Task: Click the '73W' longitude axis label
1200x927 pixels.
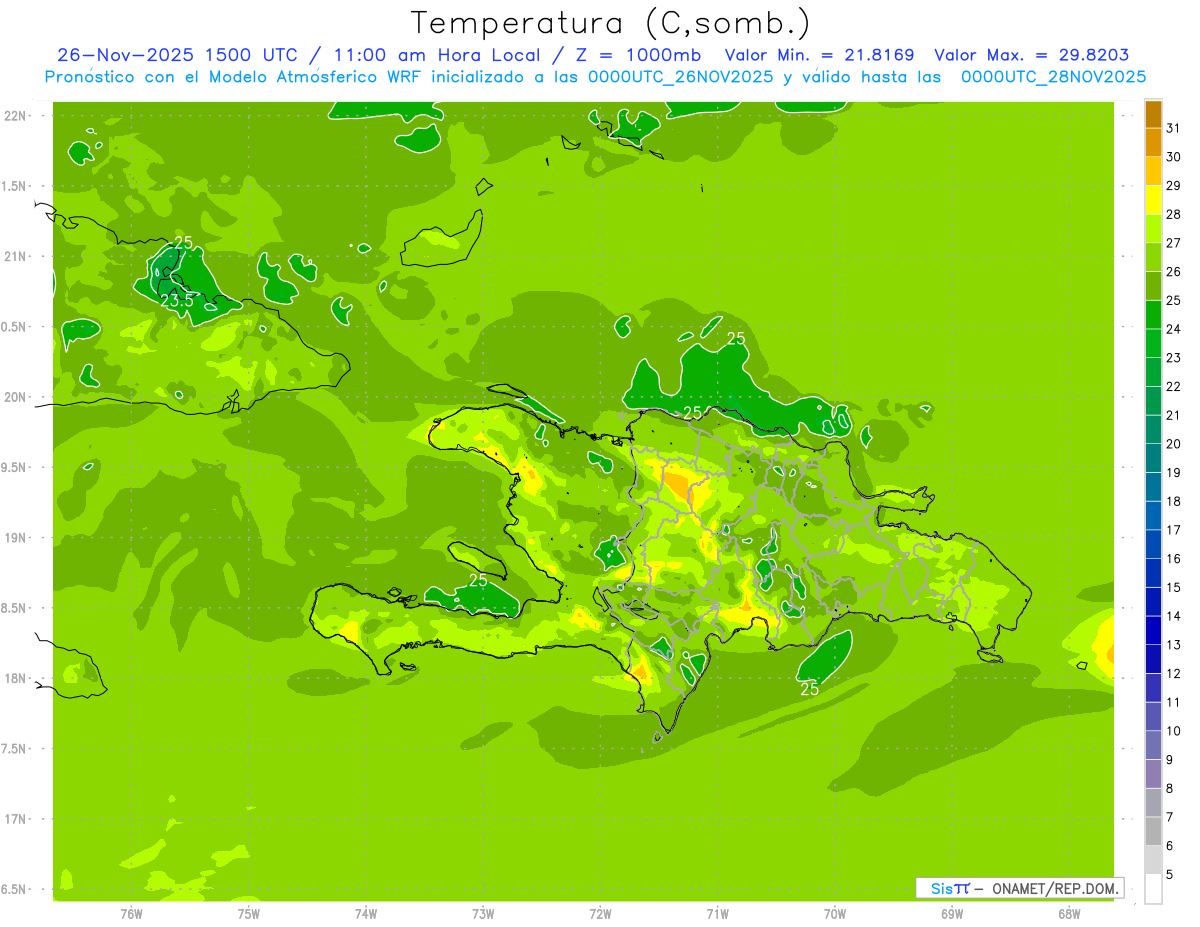Action: click(x=483, y=914)
